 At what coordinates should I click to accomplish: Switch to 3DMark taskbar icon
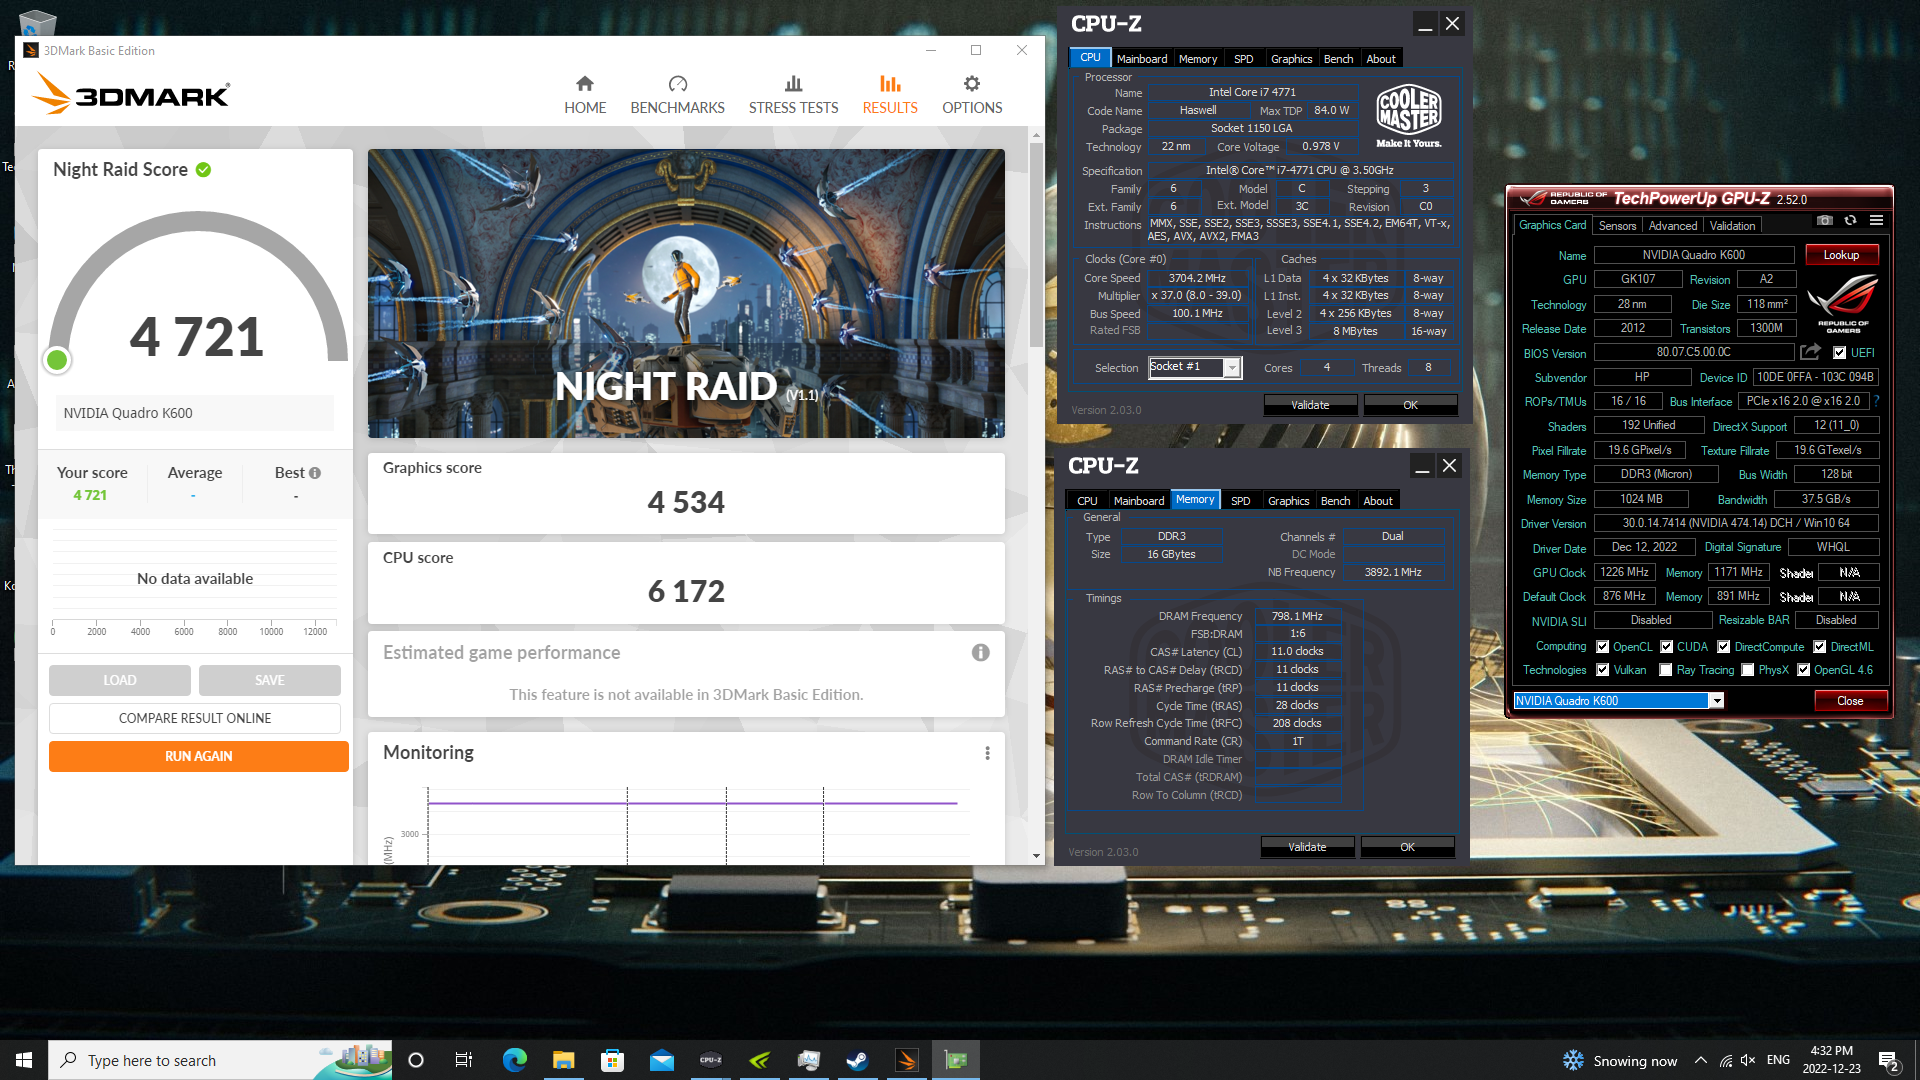[906, 1060]
